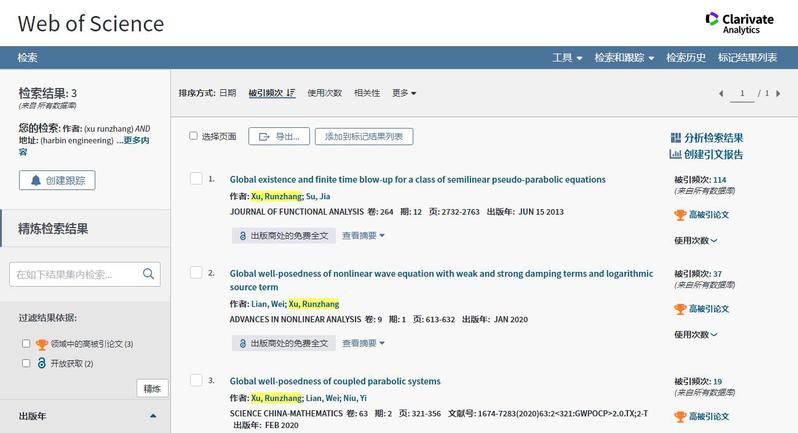Screen dimensions: 798x433
Task: Open search history (检索历史) in the nav bar
Action: [x=686, y=58]
